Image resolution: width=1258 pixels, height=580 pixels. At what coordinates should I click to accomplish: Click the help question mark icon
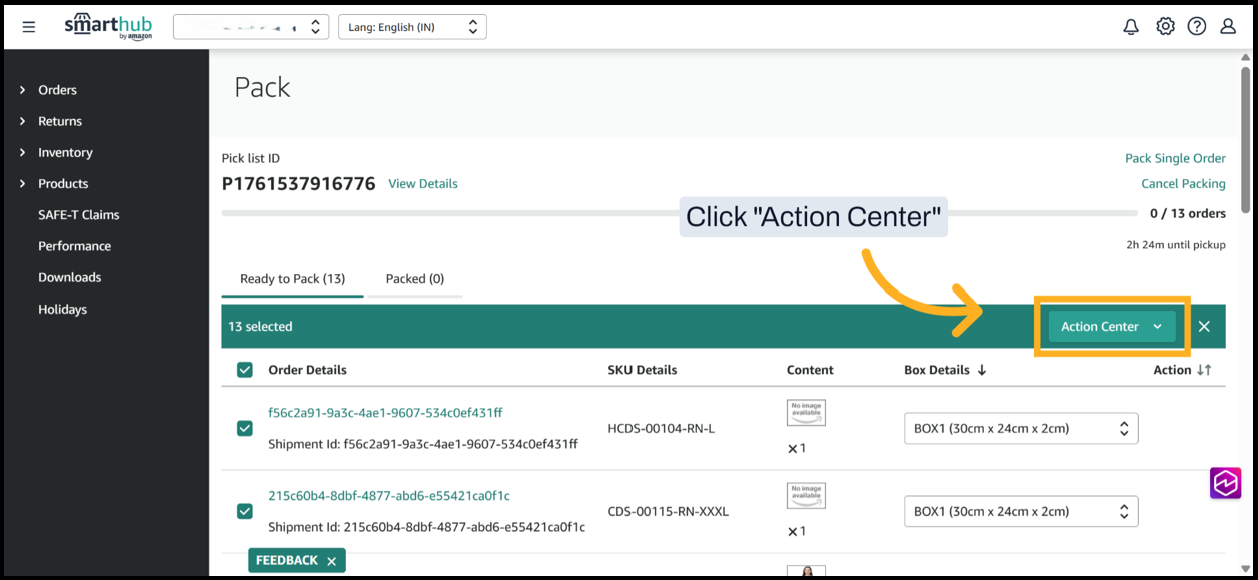point(1196,27)
